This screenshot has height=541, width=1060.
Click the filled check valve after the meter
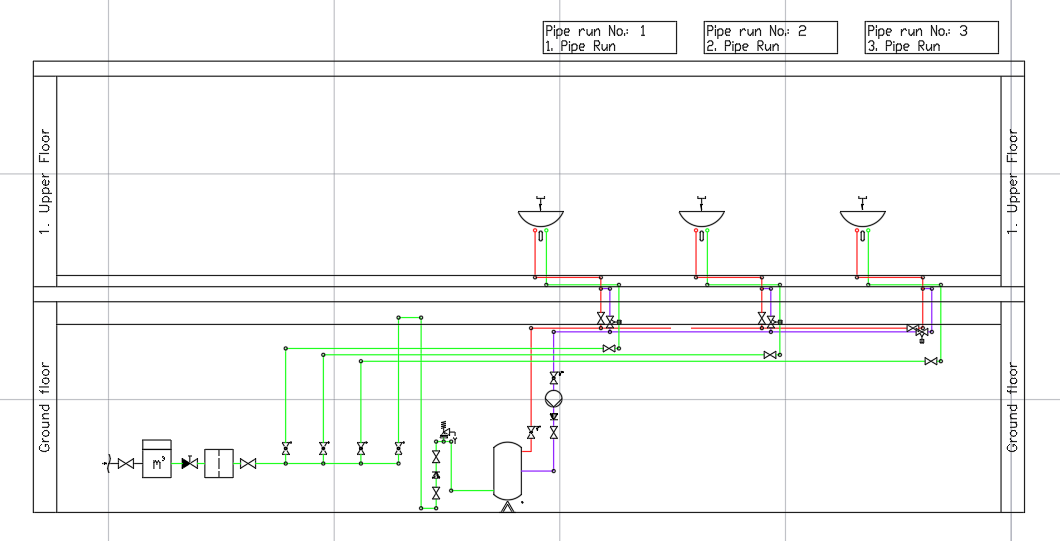[x=190, y=463]
